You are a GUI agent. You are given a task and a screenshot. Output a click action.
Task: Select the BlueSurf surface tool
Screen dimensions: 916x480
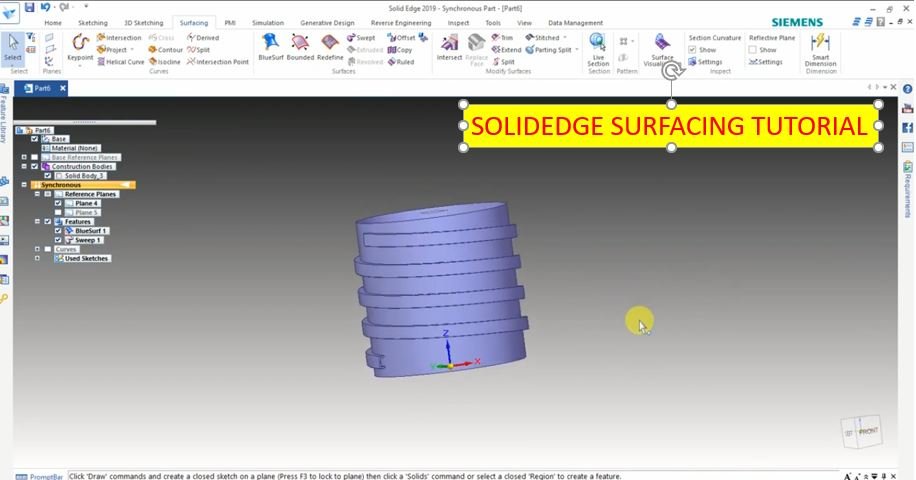[270, 46]
